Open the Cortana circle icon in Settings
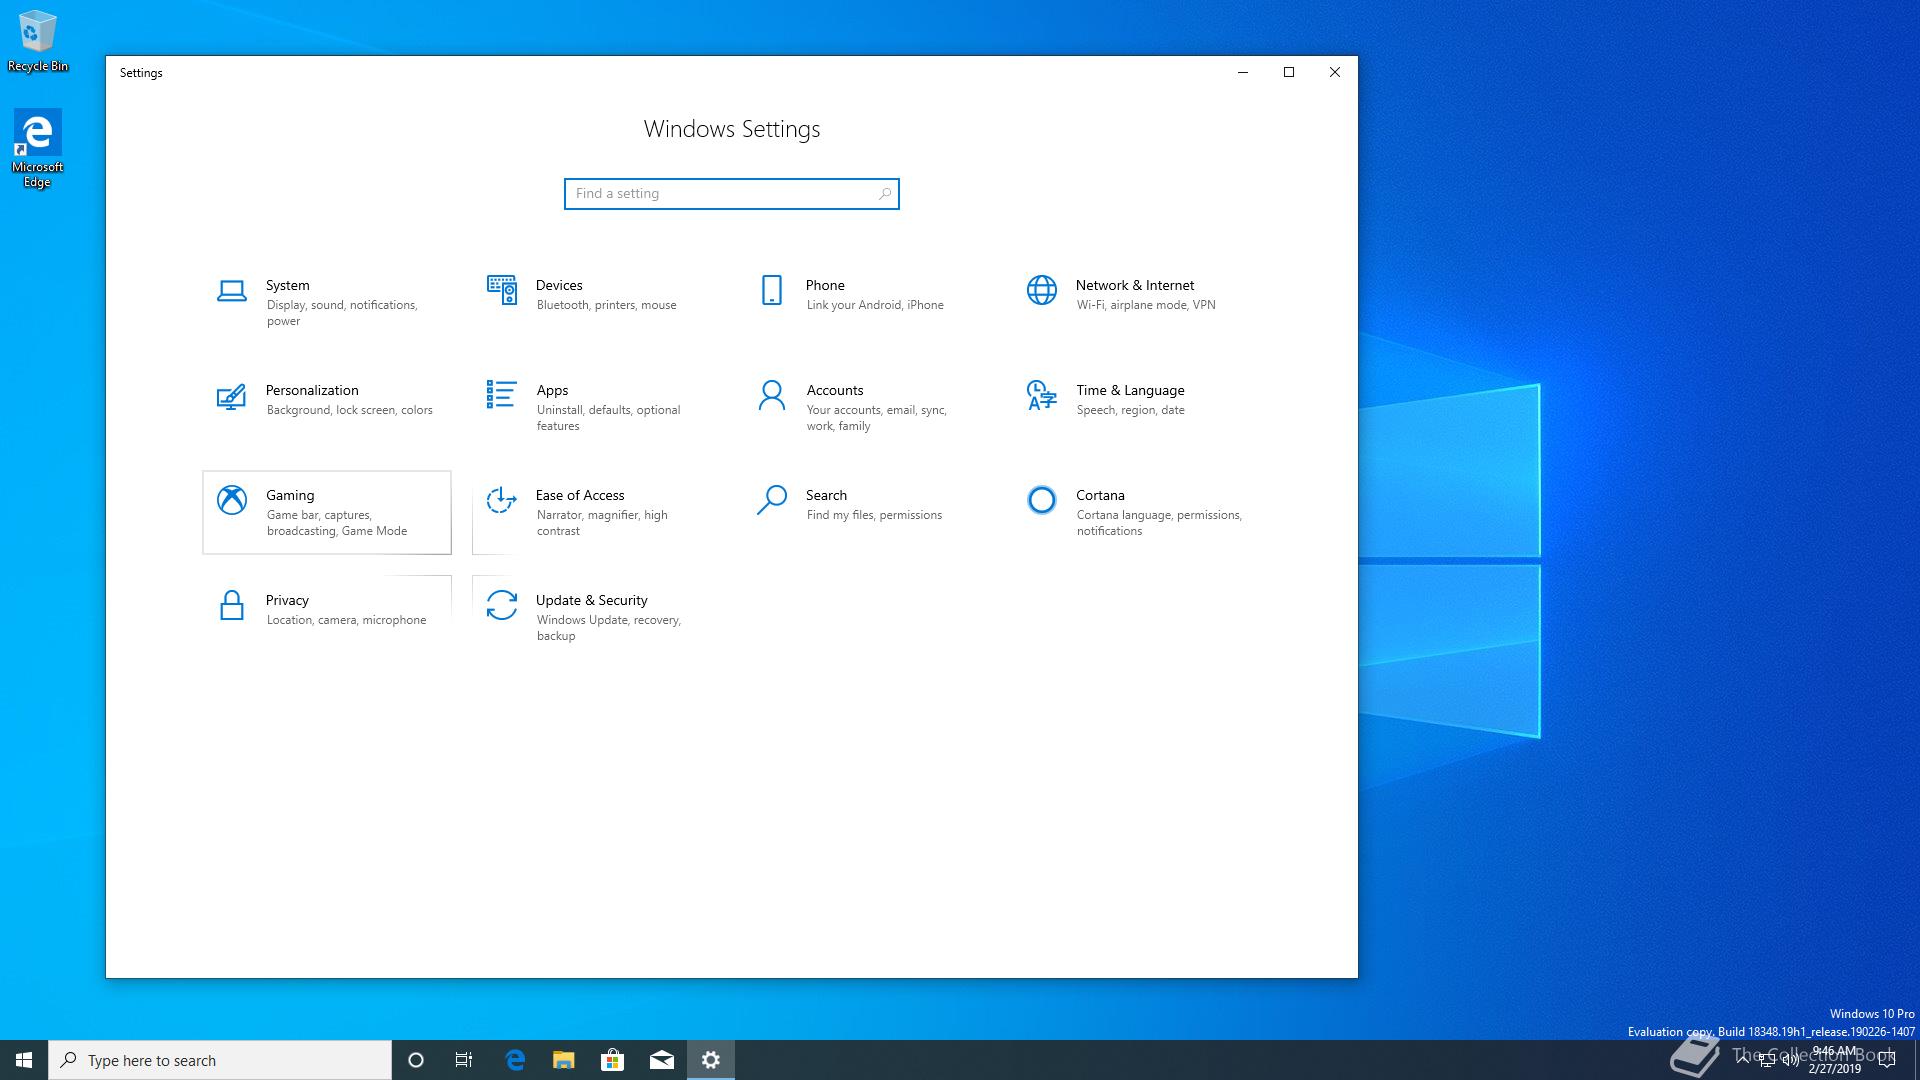The height and width of the screenshot is (1080, 1920). tap(1041, 500)
